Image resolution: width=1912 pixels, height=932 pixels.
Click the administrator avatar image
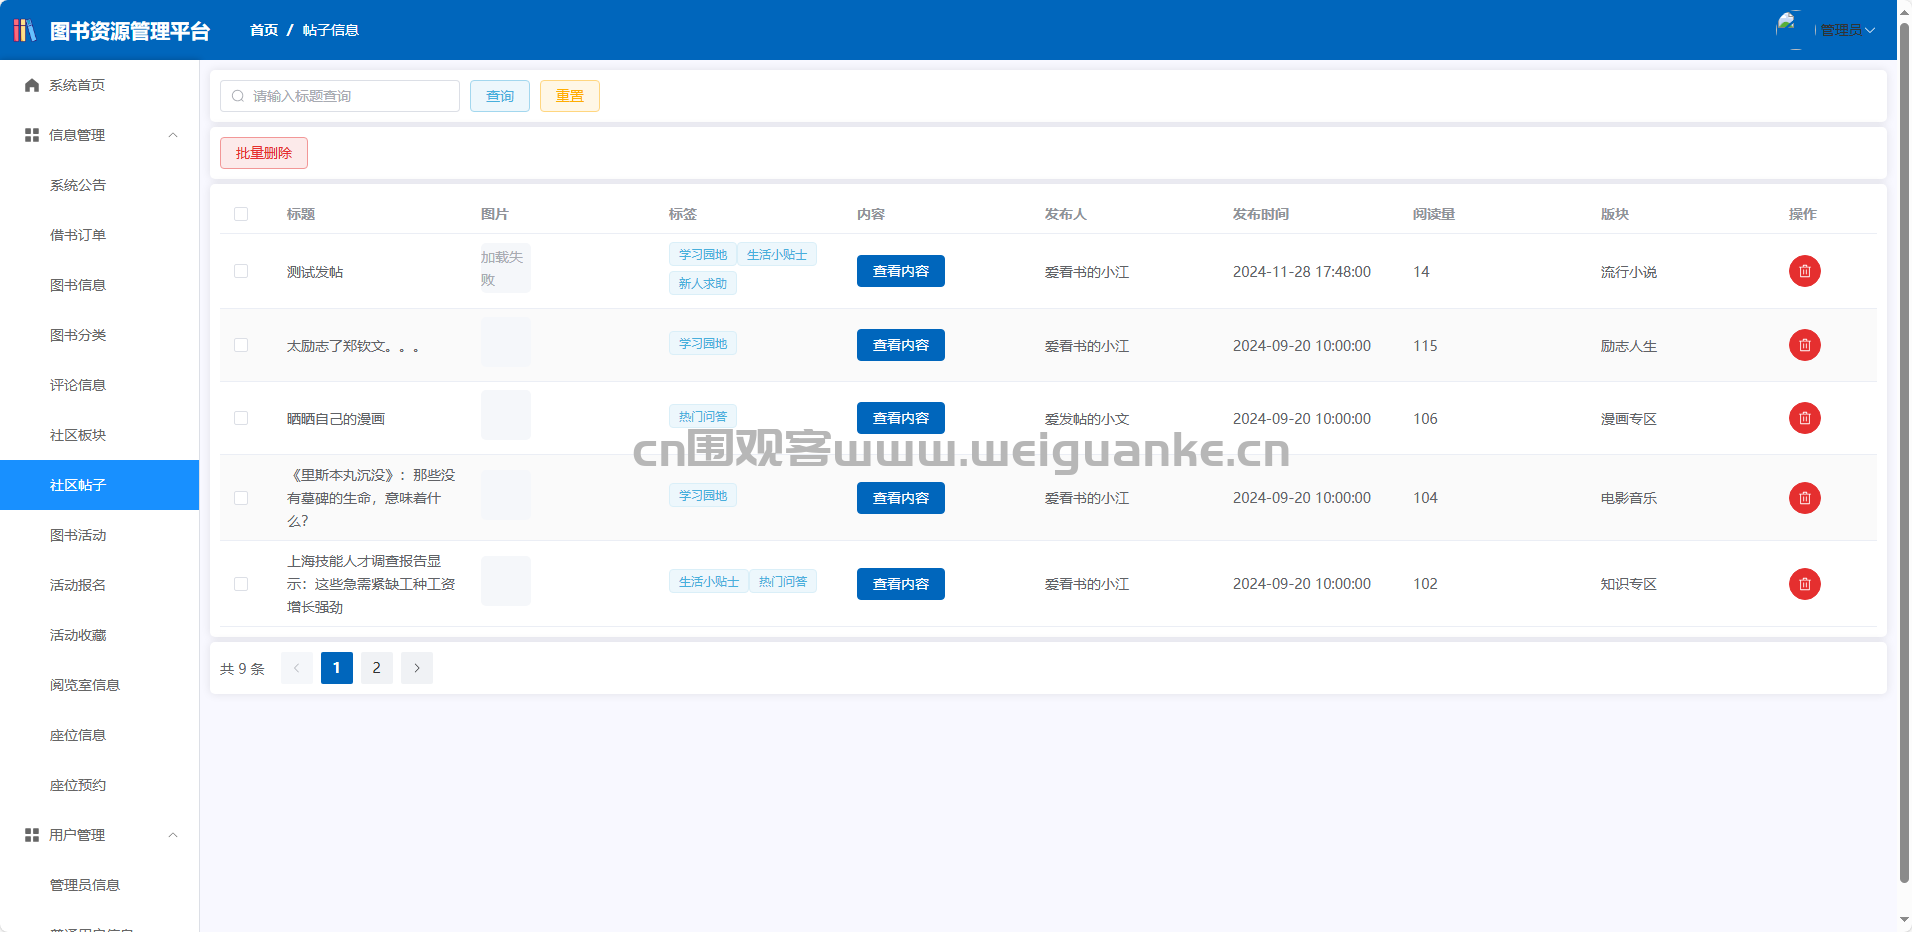pyautogui.click(x=1794, y=29)
